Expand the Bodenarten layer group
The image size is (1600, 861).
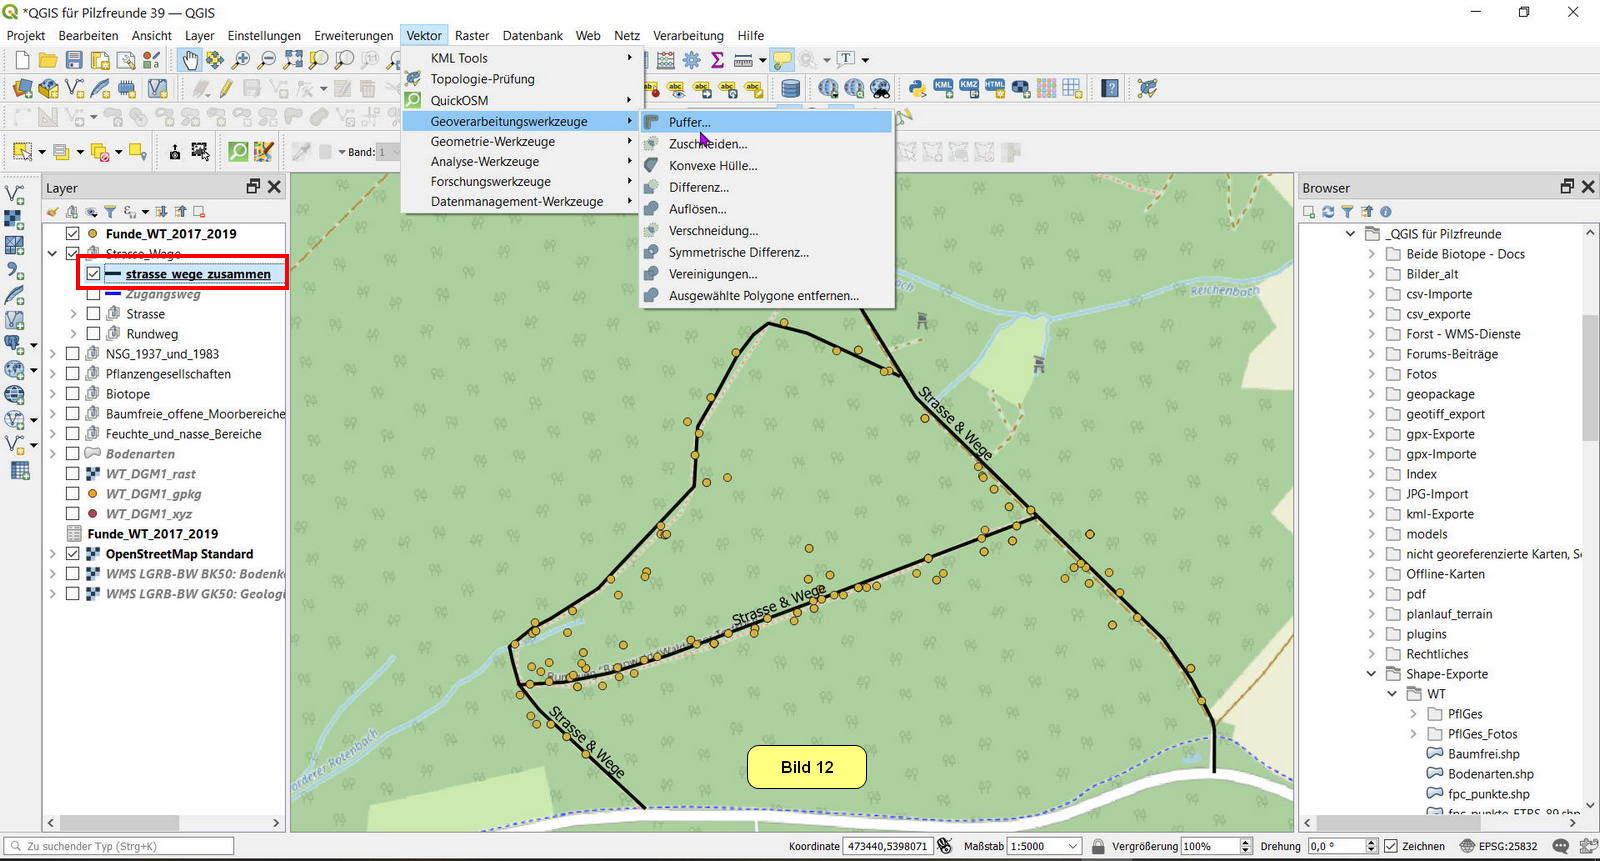point(53,454)
